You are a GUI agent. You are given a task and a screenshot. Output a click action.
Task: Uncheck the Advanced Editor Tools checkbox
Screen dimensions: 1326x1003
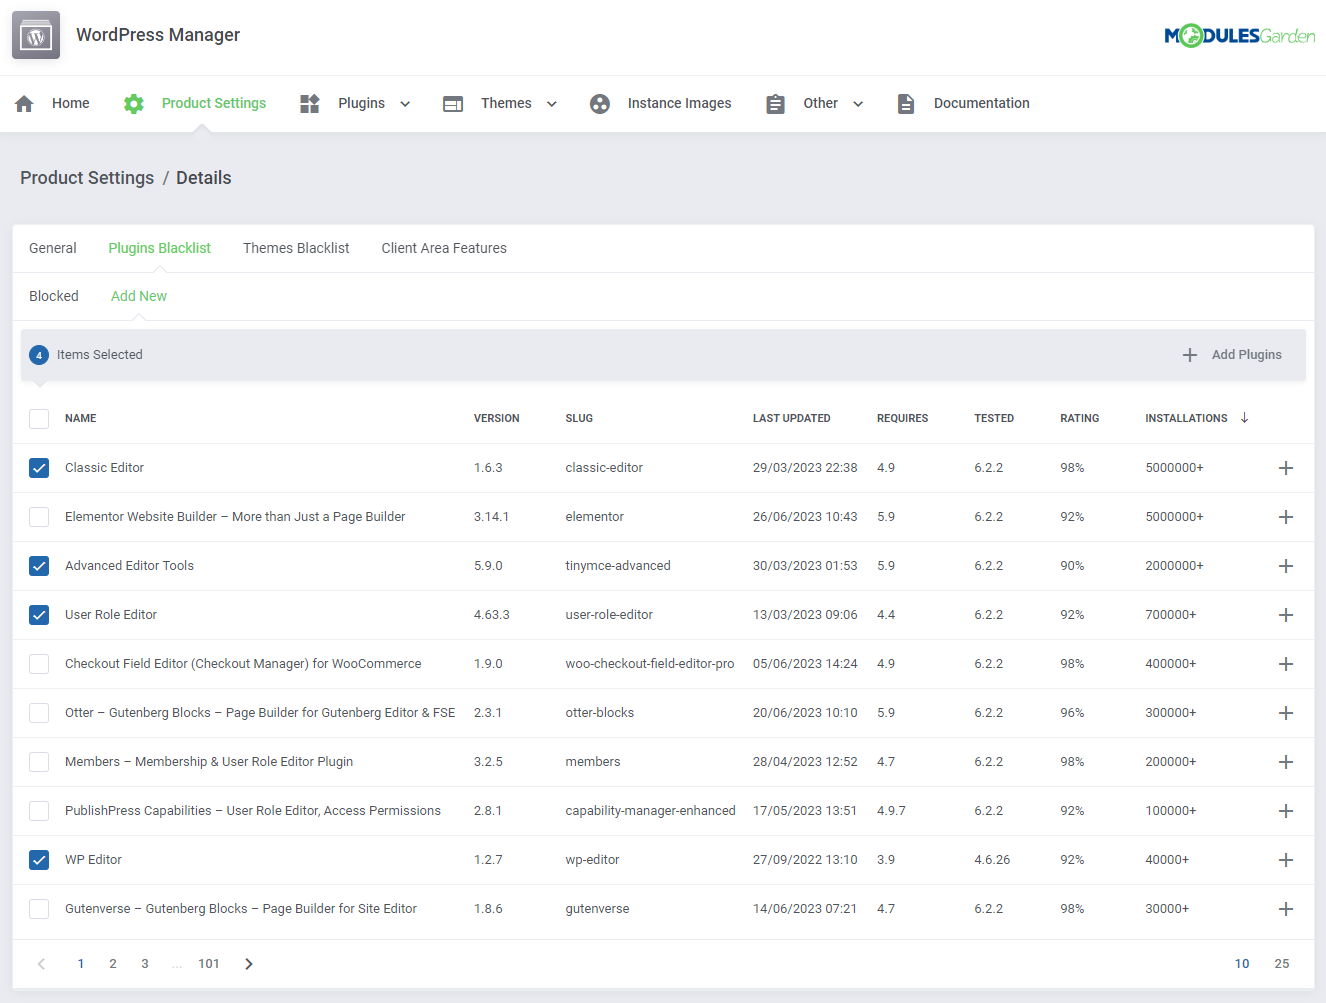coord(39,566)
